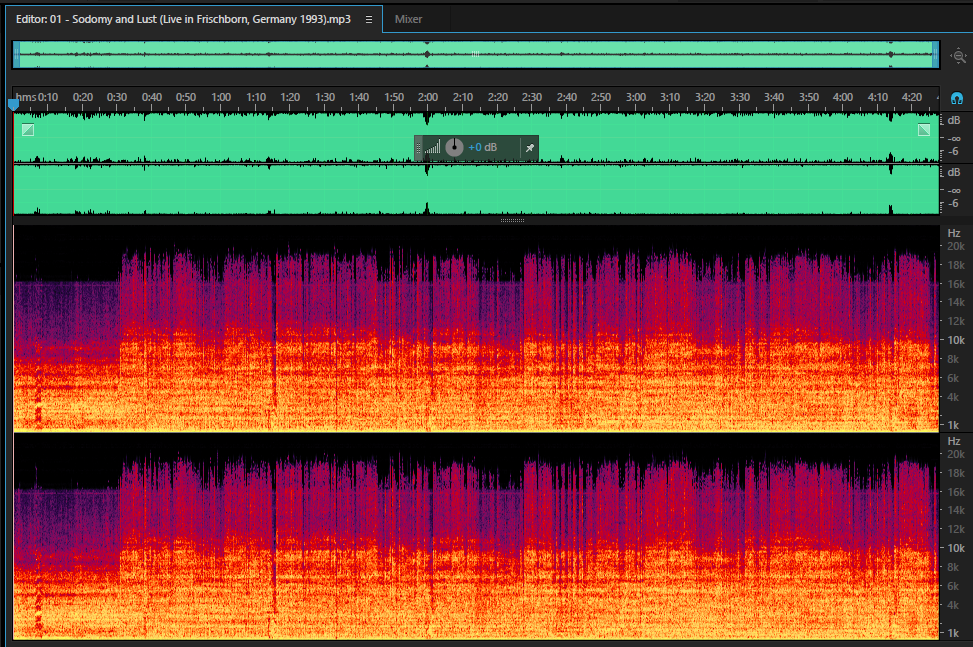Click the right handle of the overview navigator
This screenshot has height=647, width=973.
(935, 55)
